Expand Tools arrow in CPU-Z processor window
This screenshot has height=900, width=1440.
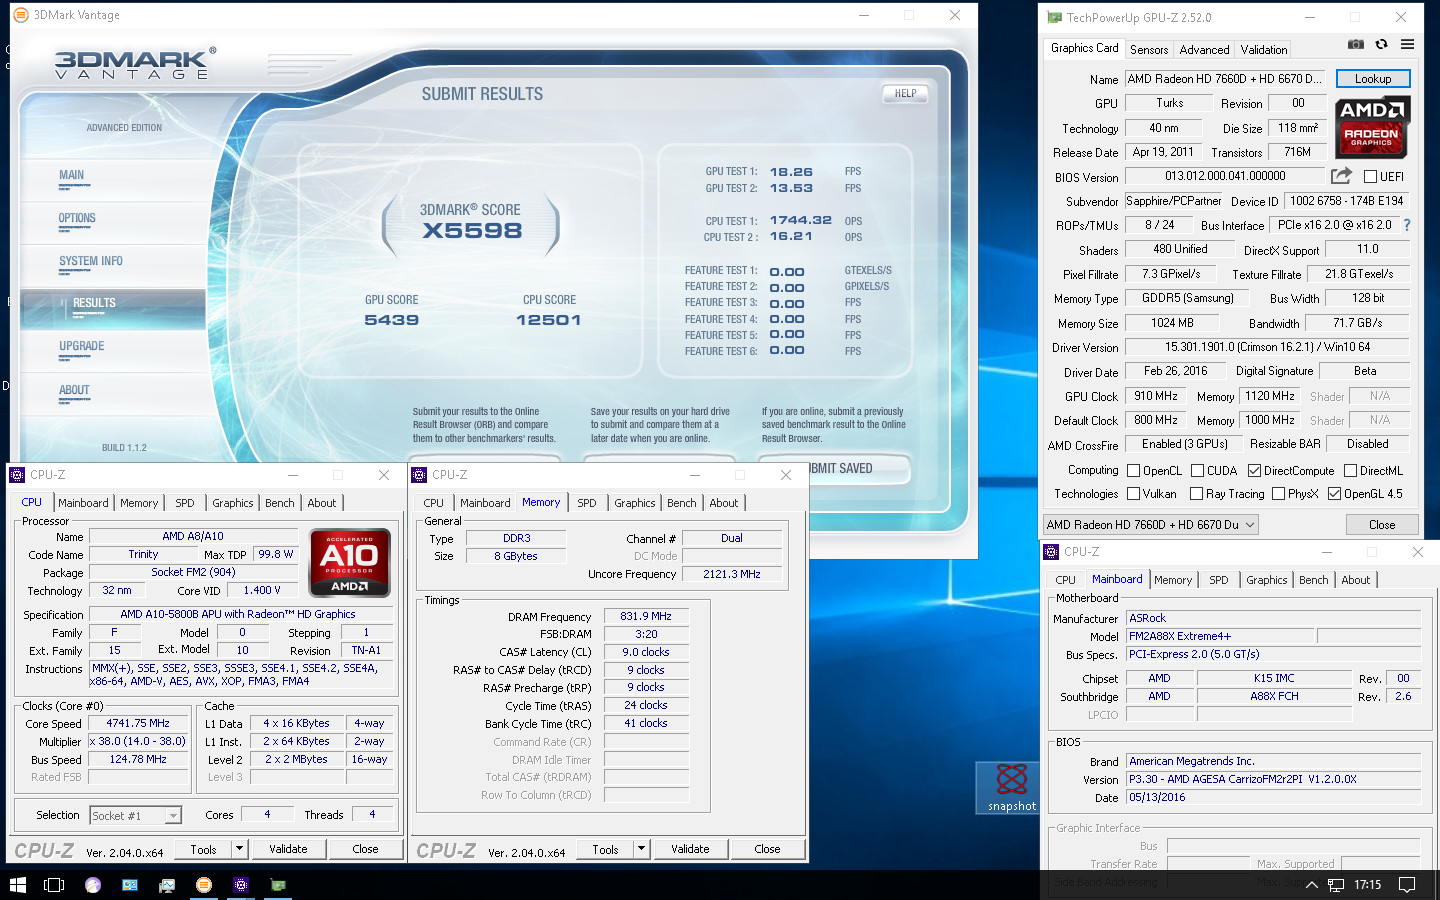pos(239,849)
